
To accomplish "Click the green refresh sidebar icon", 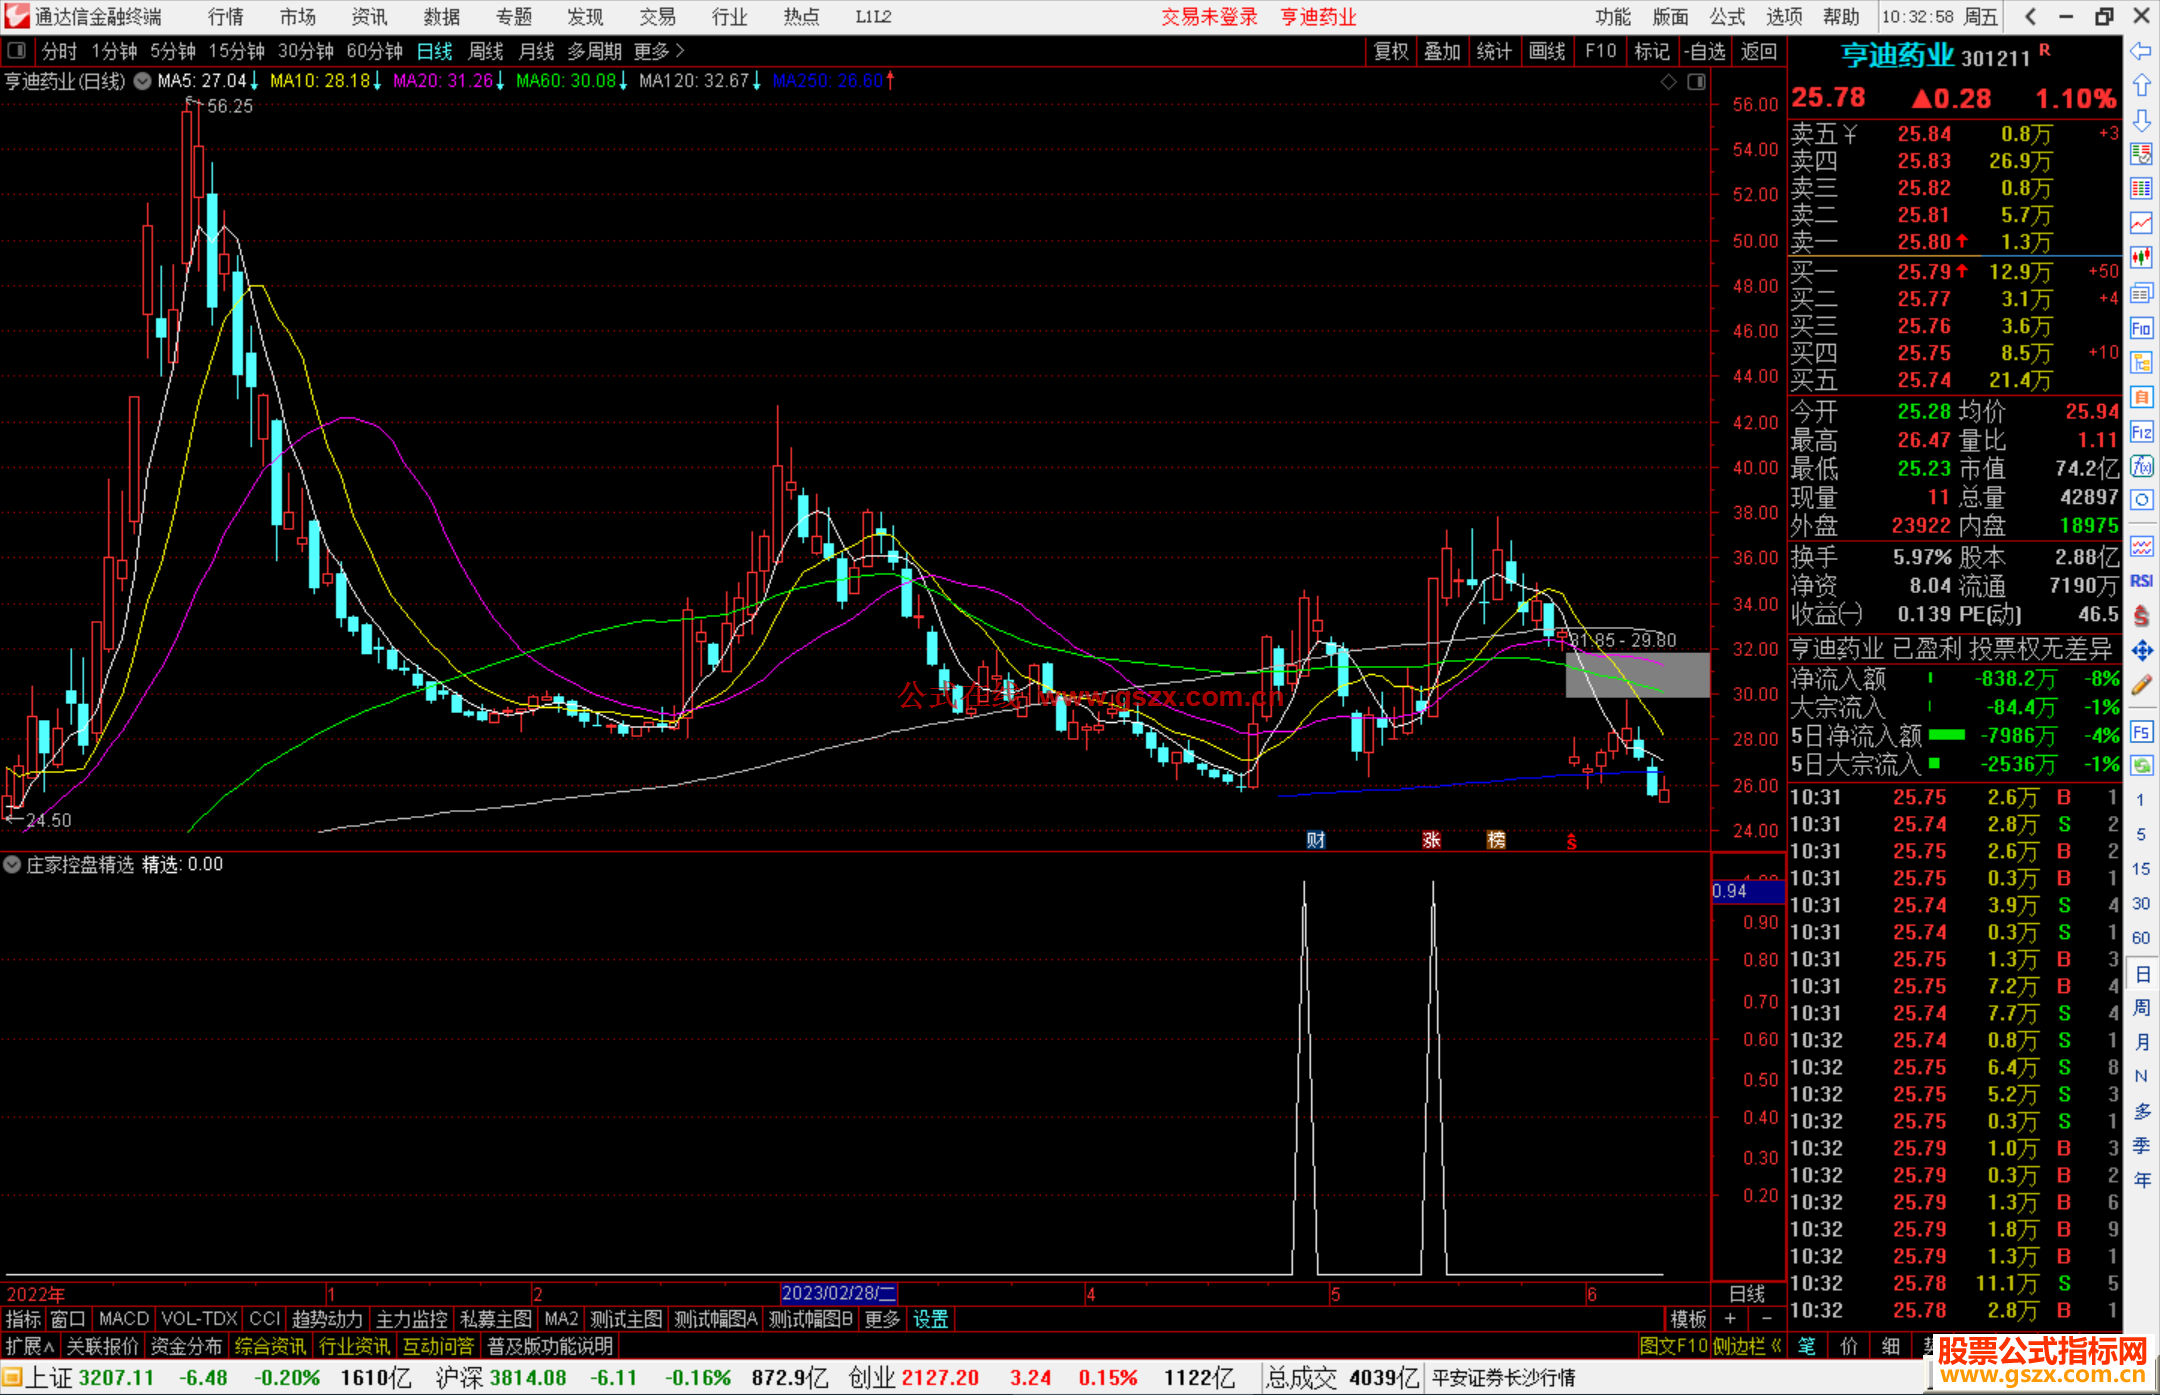I will point(2141,766).
